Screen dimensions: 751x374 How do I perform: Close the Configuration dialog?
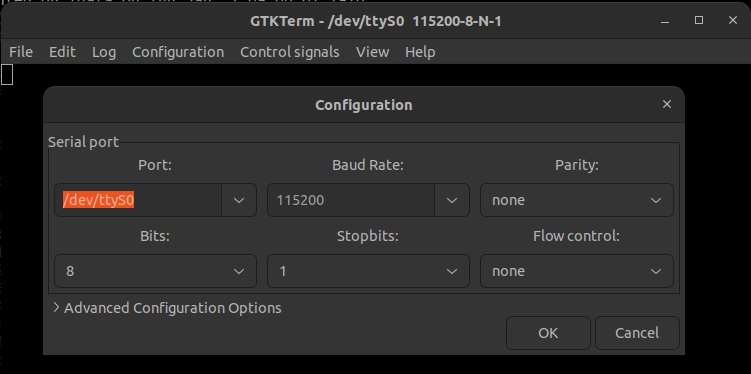point(667,104)
